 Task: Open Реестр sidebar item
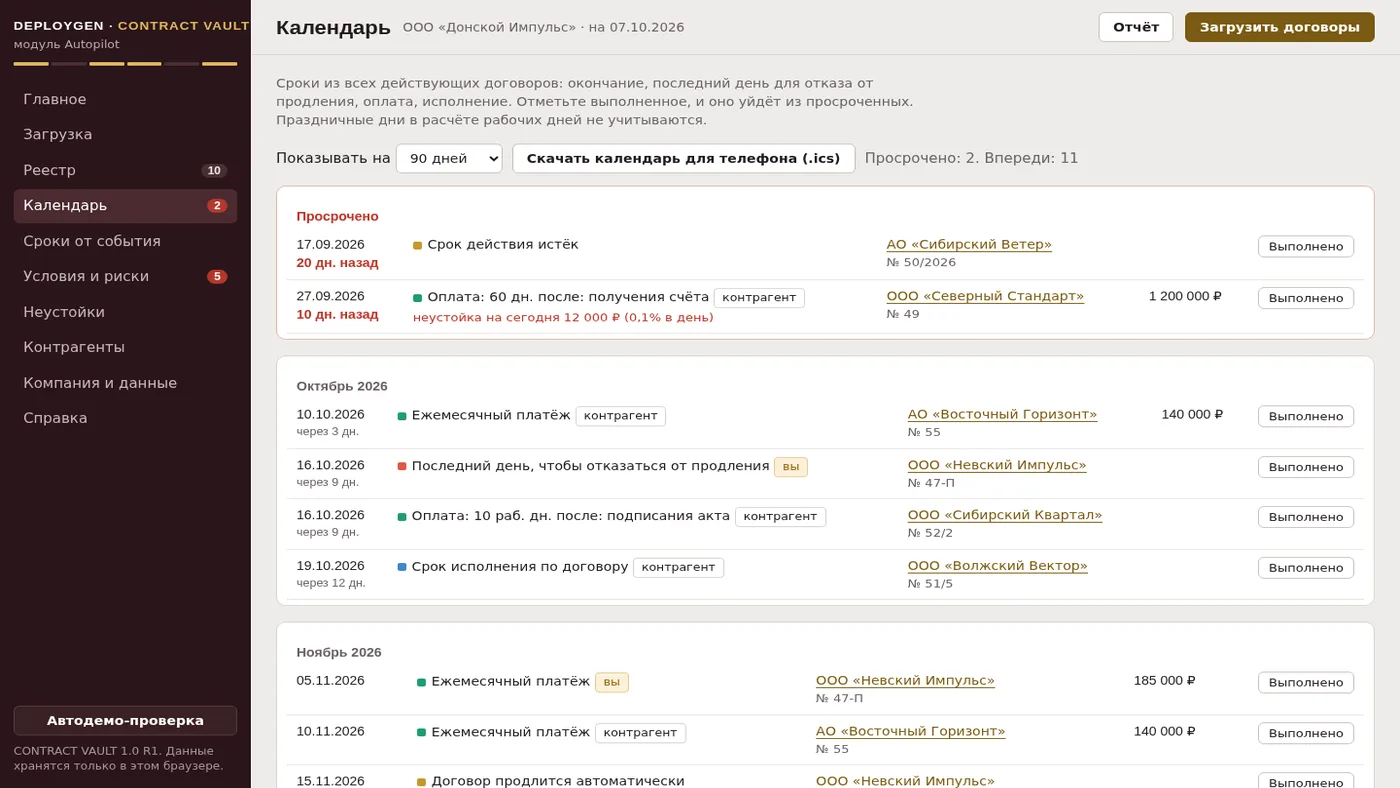click(x=125, y=170)
